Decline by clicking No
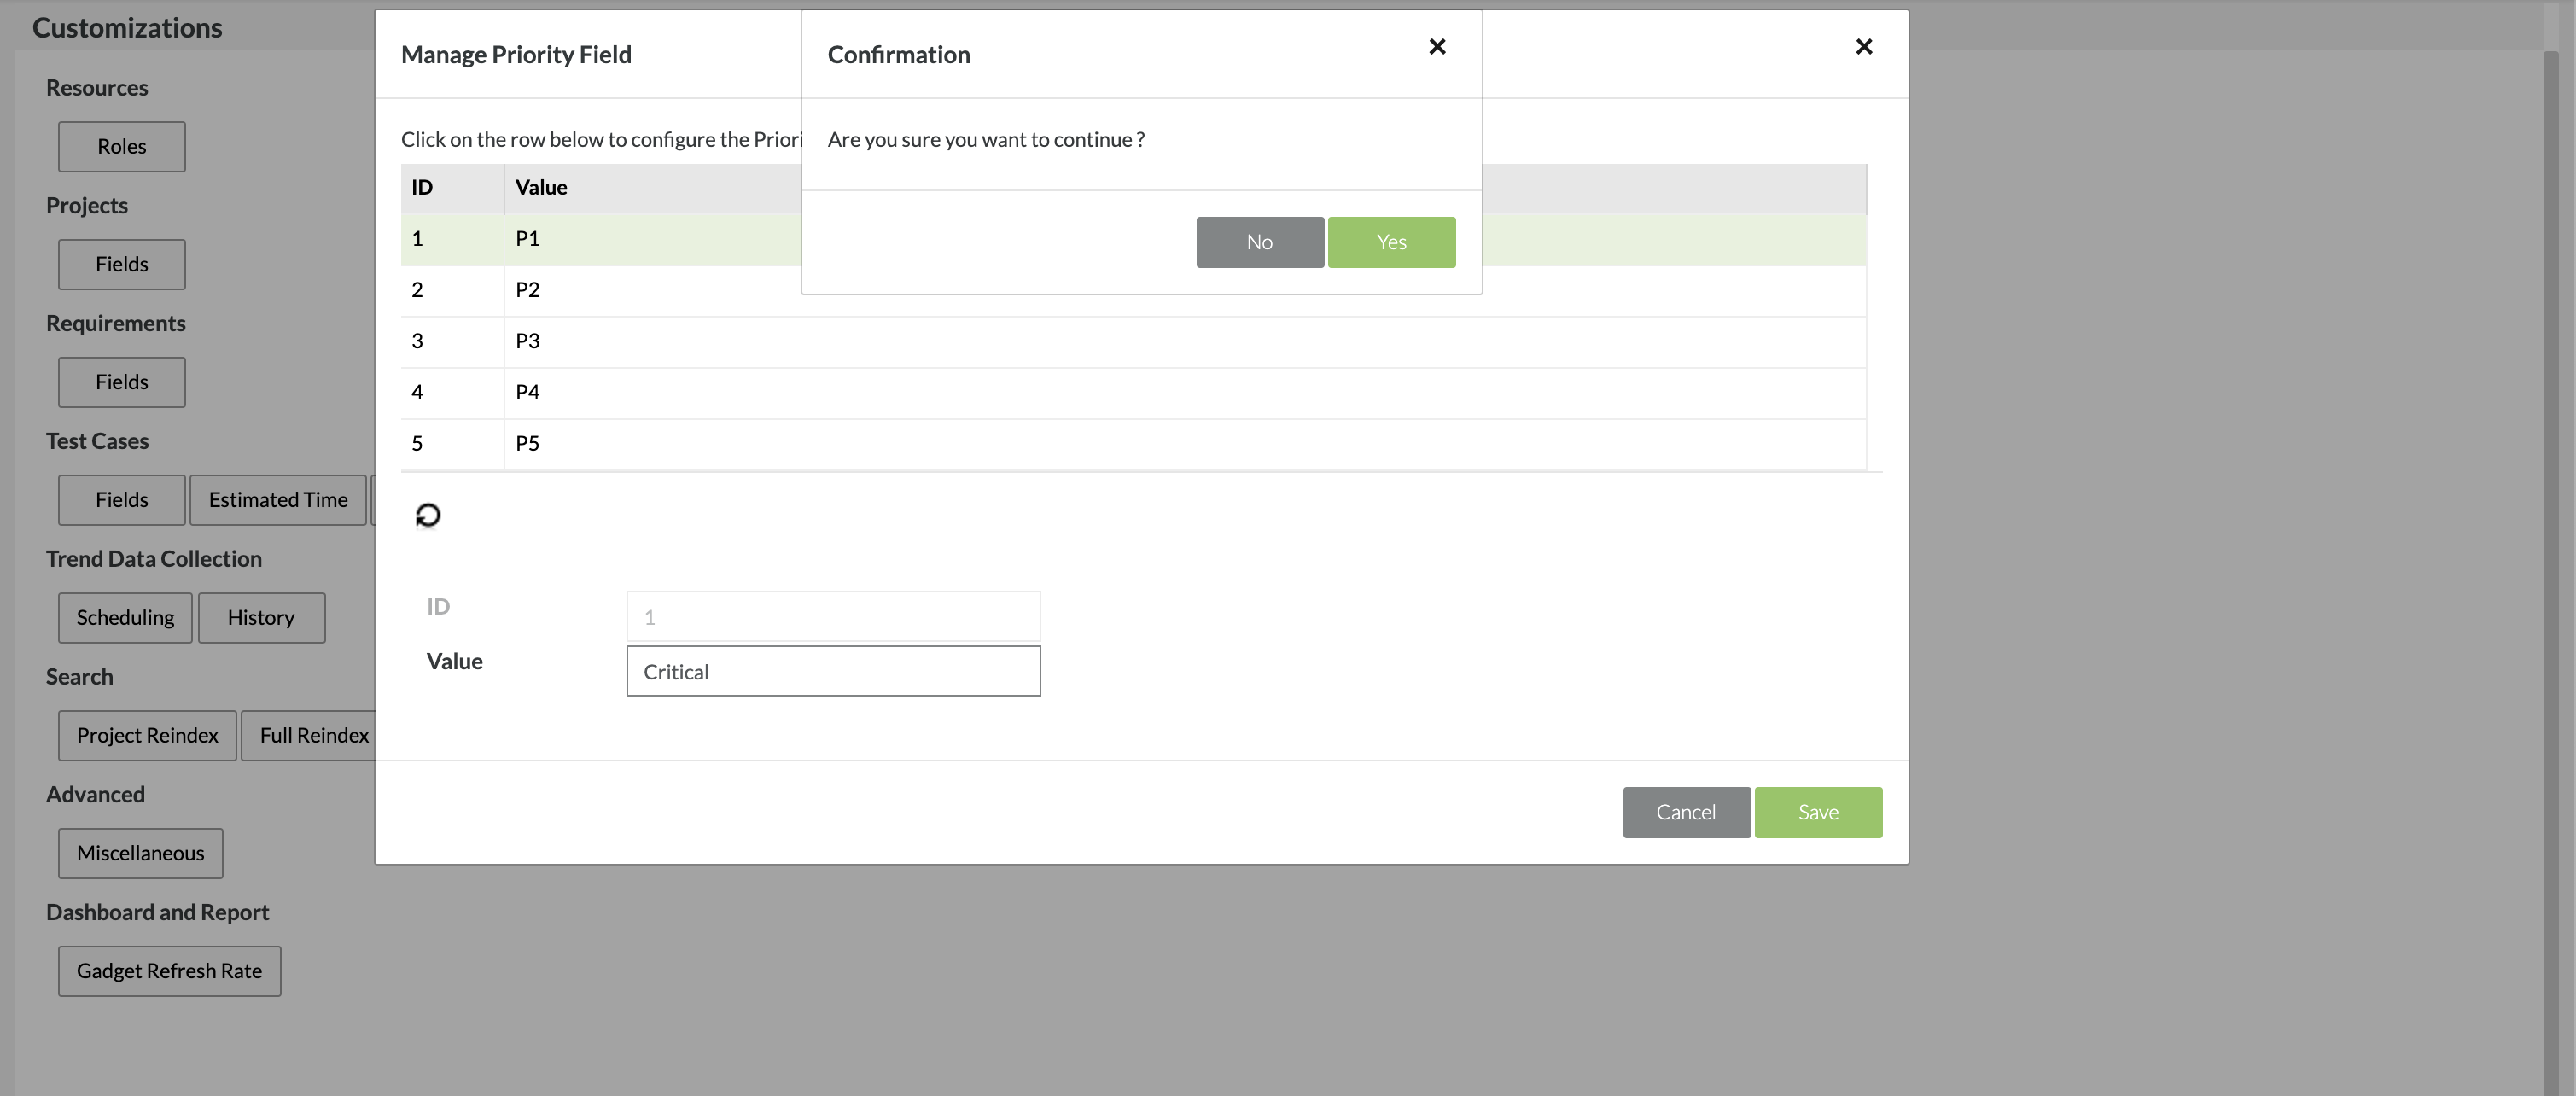The height and width of the screenshot is (1096, 2576). 1259,242
